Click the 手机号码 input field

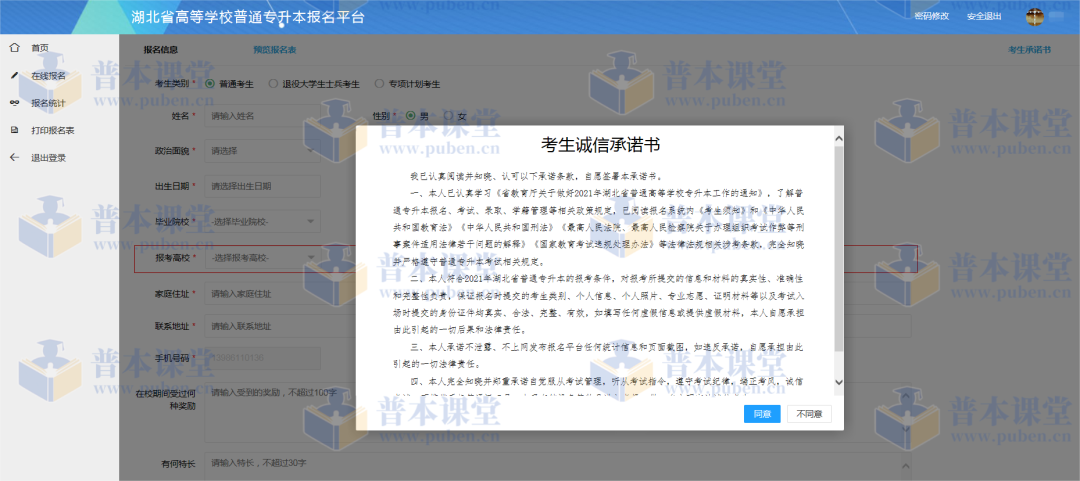click(262, 358)
